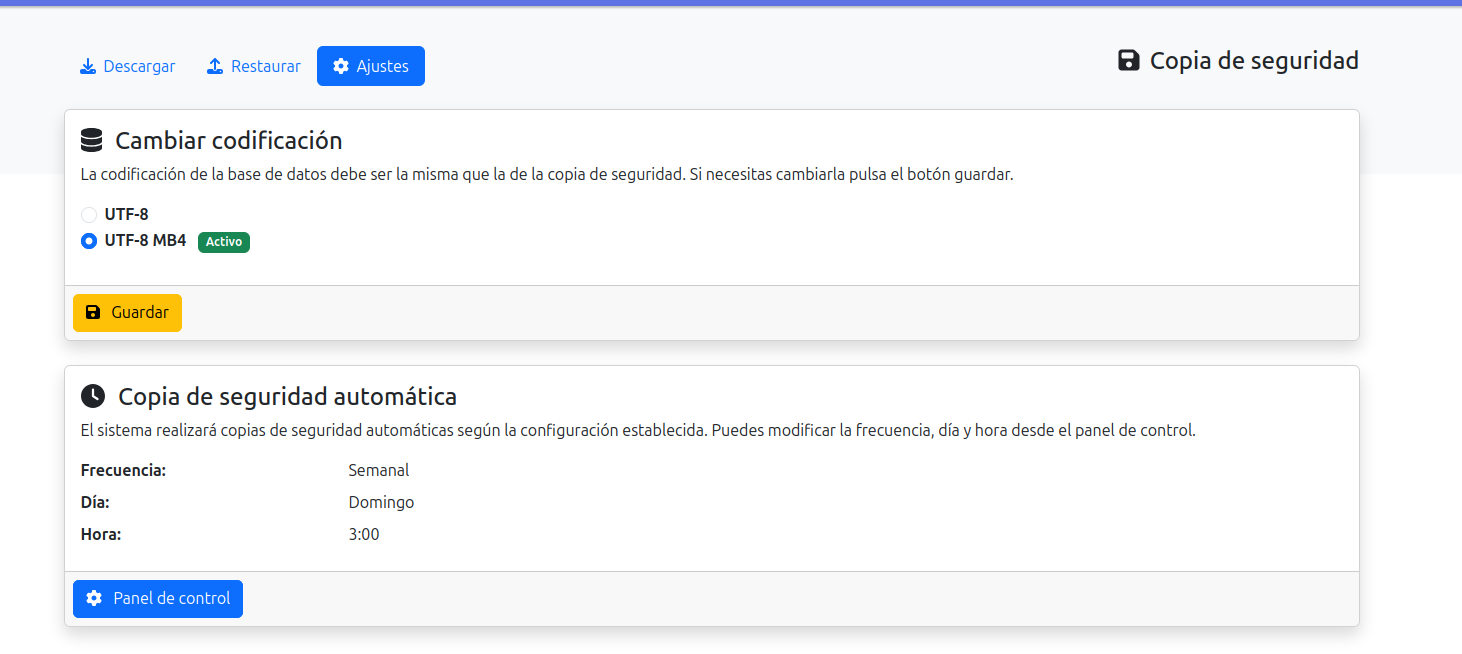Viewport: 1462px width, 654px height.
Task: Click the download icon beside Descargar
Action: (x=87, y=66)
